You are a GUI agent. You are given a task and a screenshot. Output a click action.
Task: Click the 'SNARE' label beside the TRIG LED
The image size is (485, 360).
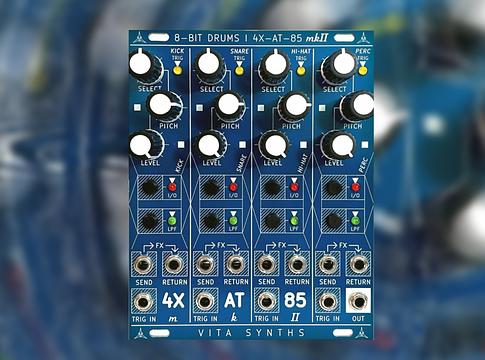[x=240, y=51]
